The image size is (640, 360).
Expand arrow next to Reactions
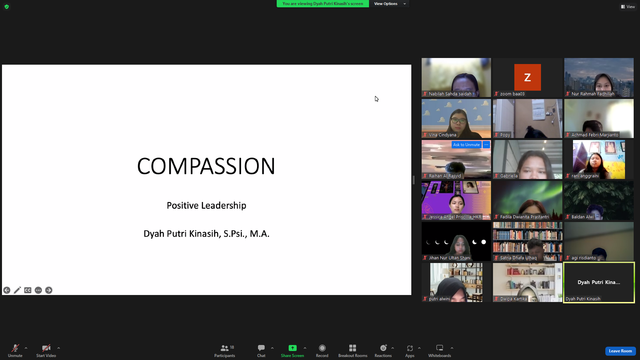[x=393, y=348]
